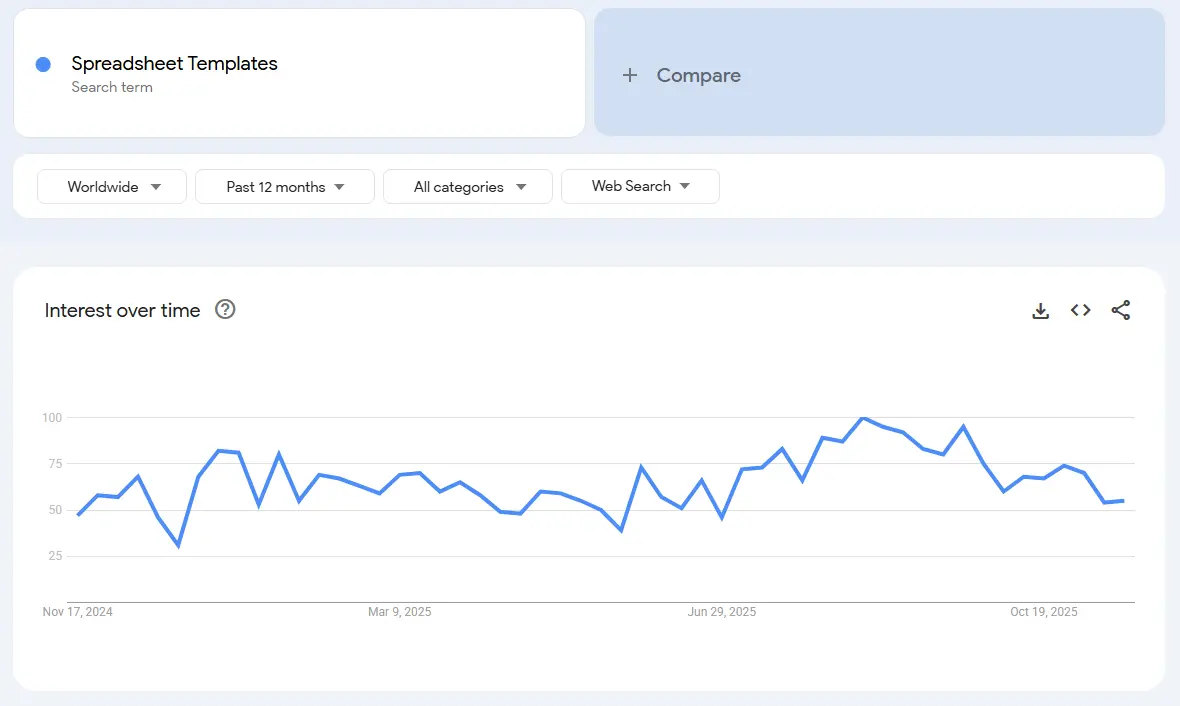
Task: Open the Worldwide region dropdown
Action: coord(112,187)
